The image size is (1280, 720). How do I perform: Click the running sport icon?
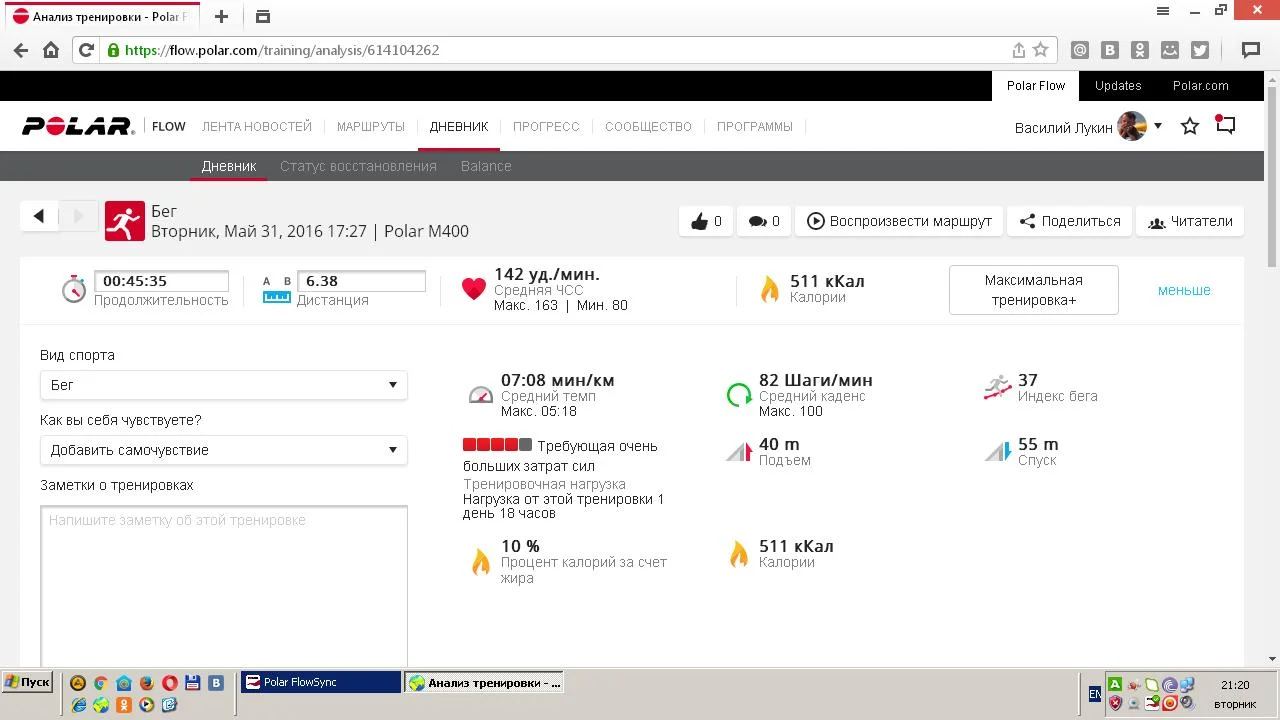click(x=124, y=221)
